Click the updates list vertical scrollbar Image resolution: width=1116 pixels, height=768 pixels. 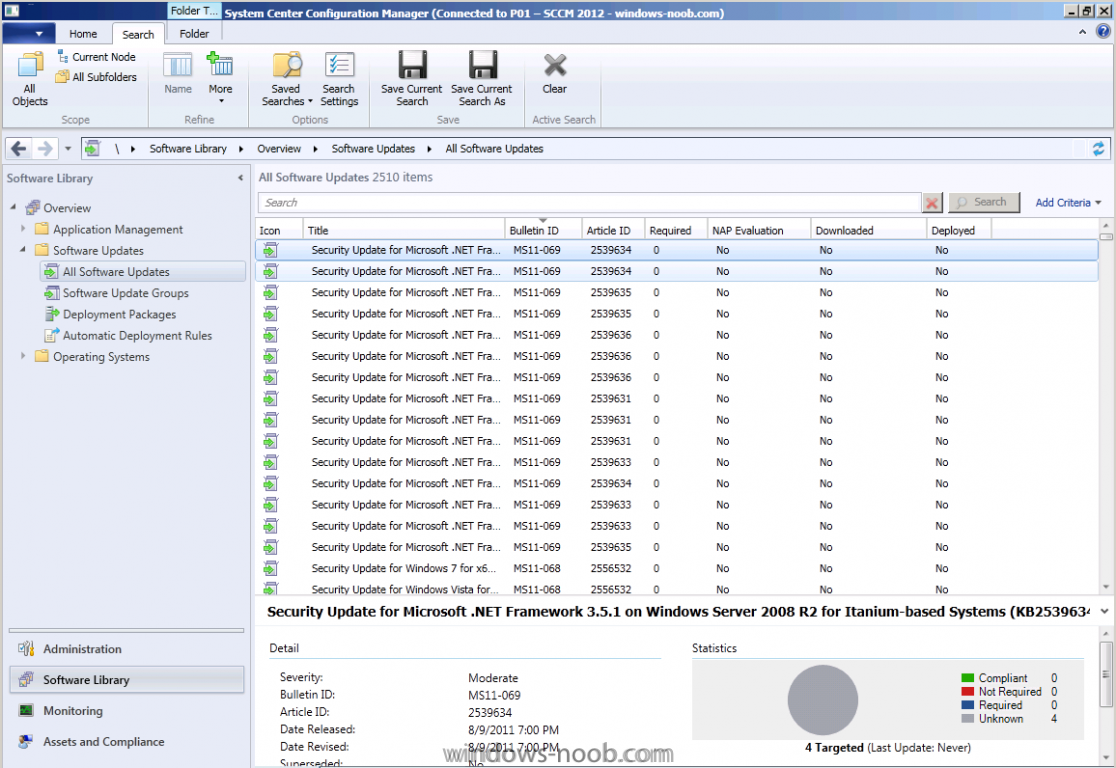click(x=1105, y=407)
